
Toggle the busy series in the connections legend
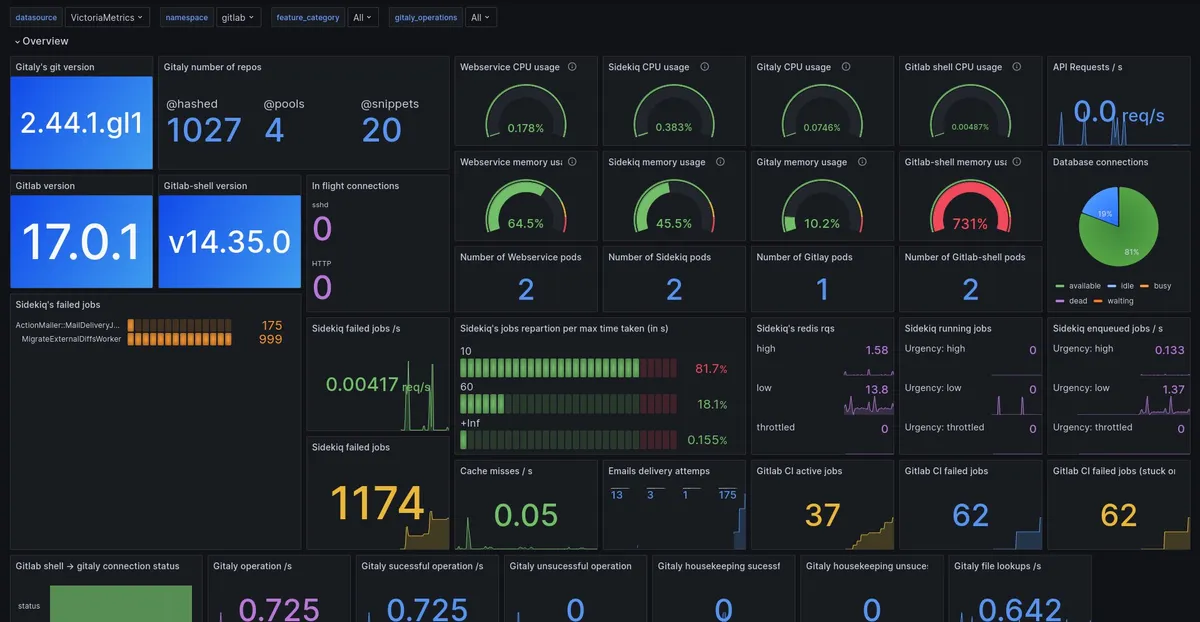point(1160,286)
